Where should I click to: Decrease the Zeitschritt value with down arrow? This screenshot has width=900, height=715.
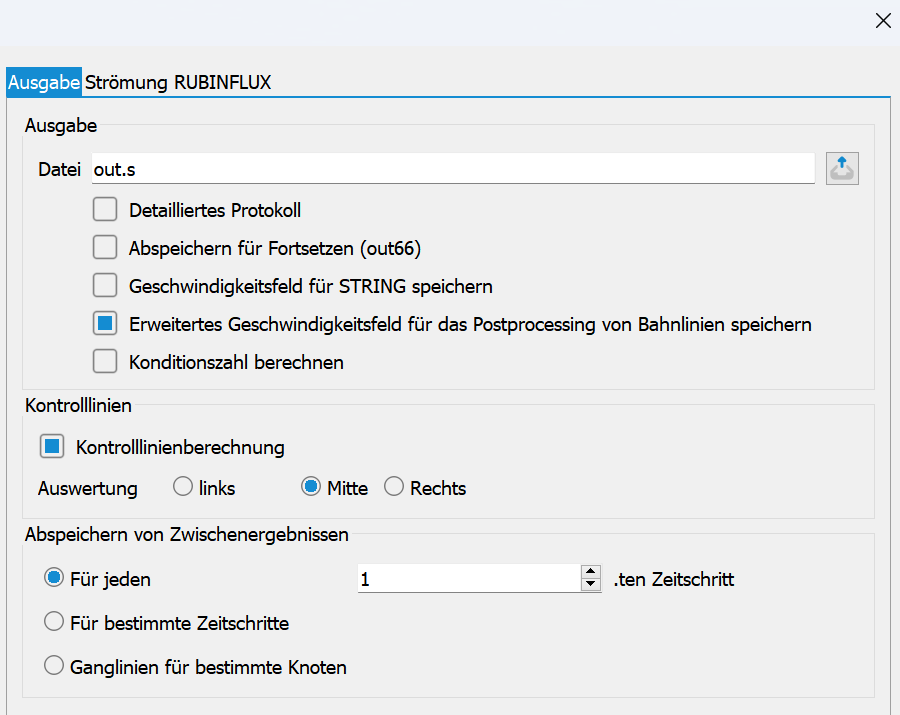(590, 584)
